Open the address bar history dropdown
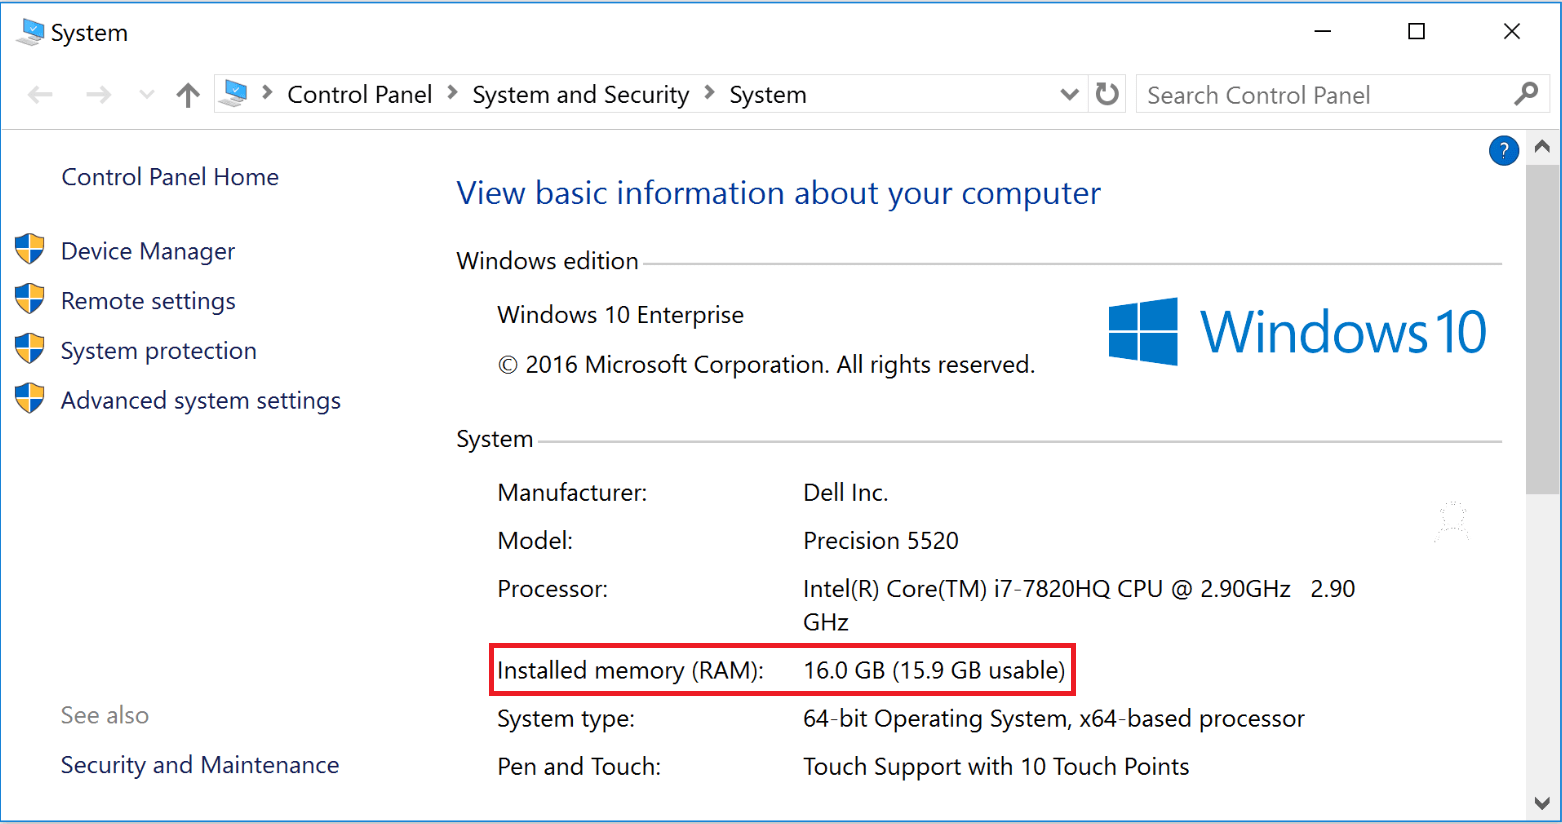The width and height of the screenshot is (1562, 824). pyautogui.click(x=1069, y=94)
